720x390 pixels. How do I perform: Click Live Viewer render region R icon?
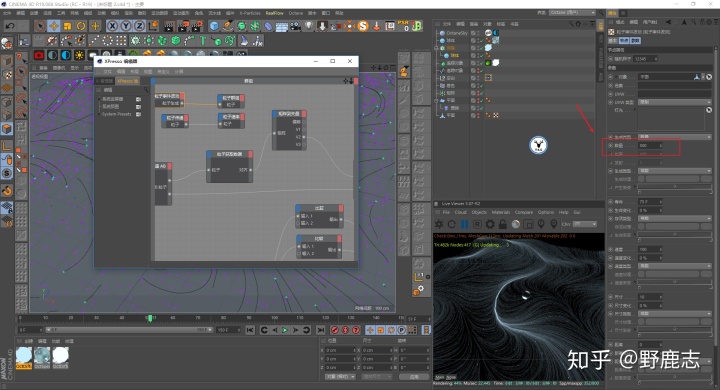477,224
